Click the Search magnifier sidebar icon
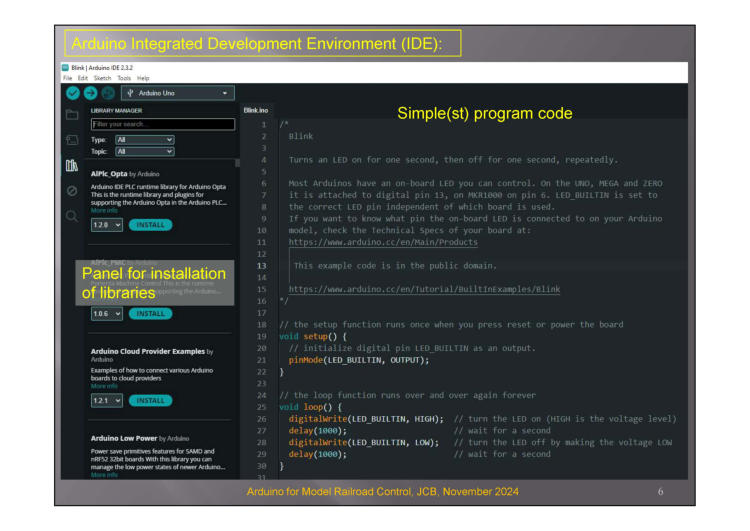The width and height of the screenshot is (750, 531). click(72, 215)
